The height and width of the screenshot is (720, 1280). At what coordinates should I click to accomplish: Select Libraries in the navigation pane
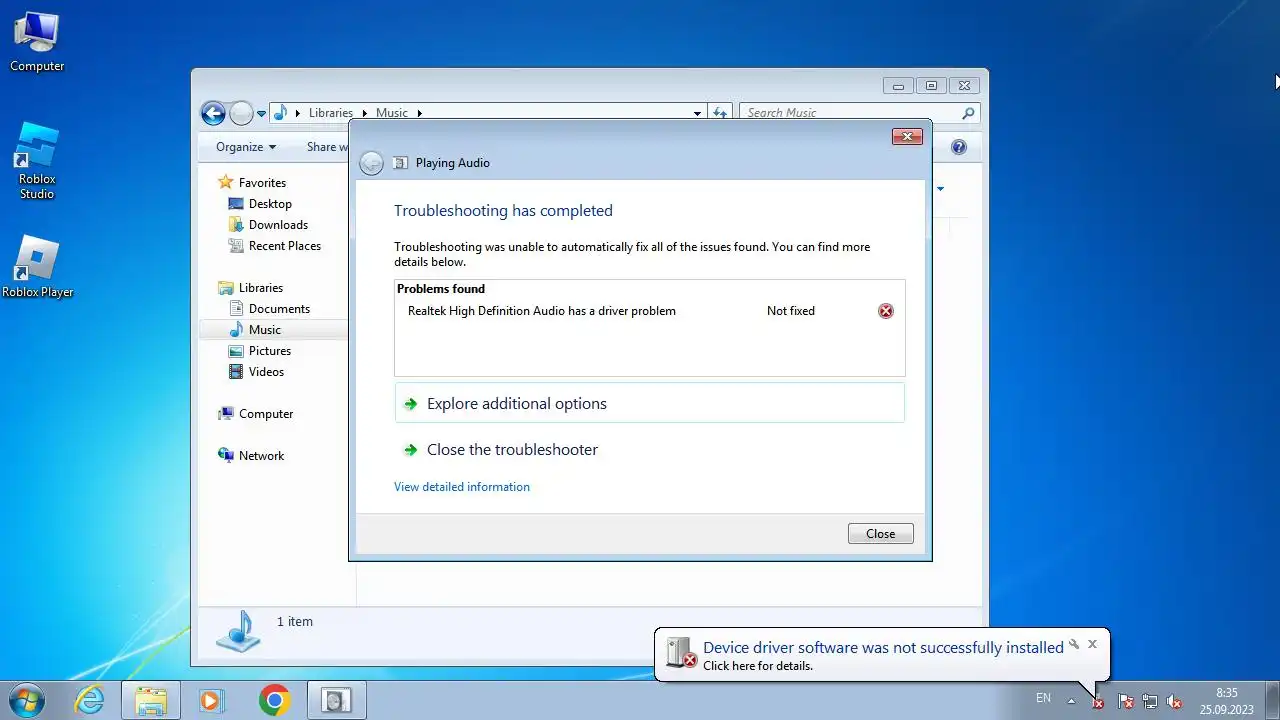click(261, 288)
